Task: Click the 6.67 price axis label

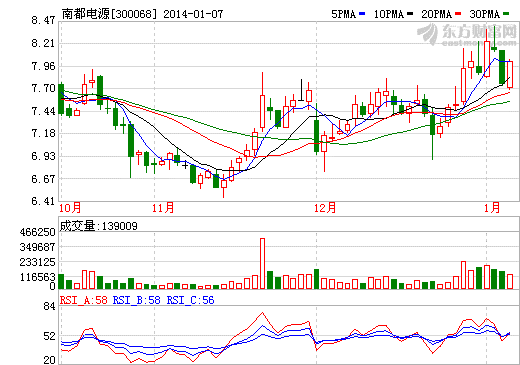Action: pos(43,179)
